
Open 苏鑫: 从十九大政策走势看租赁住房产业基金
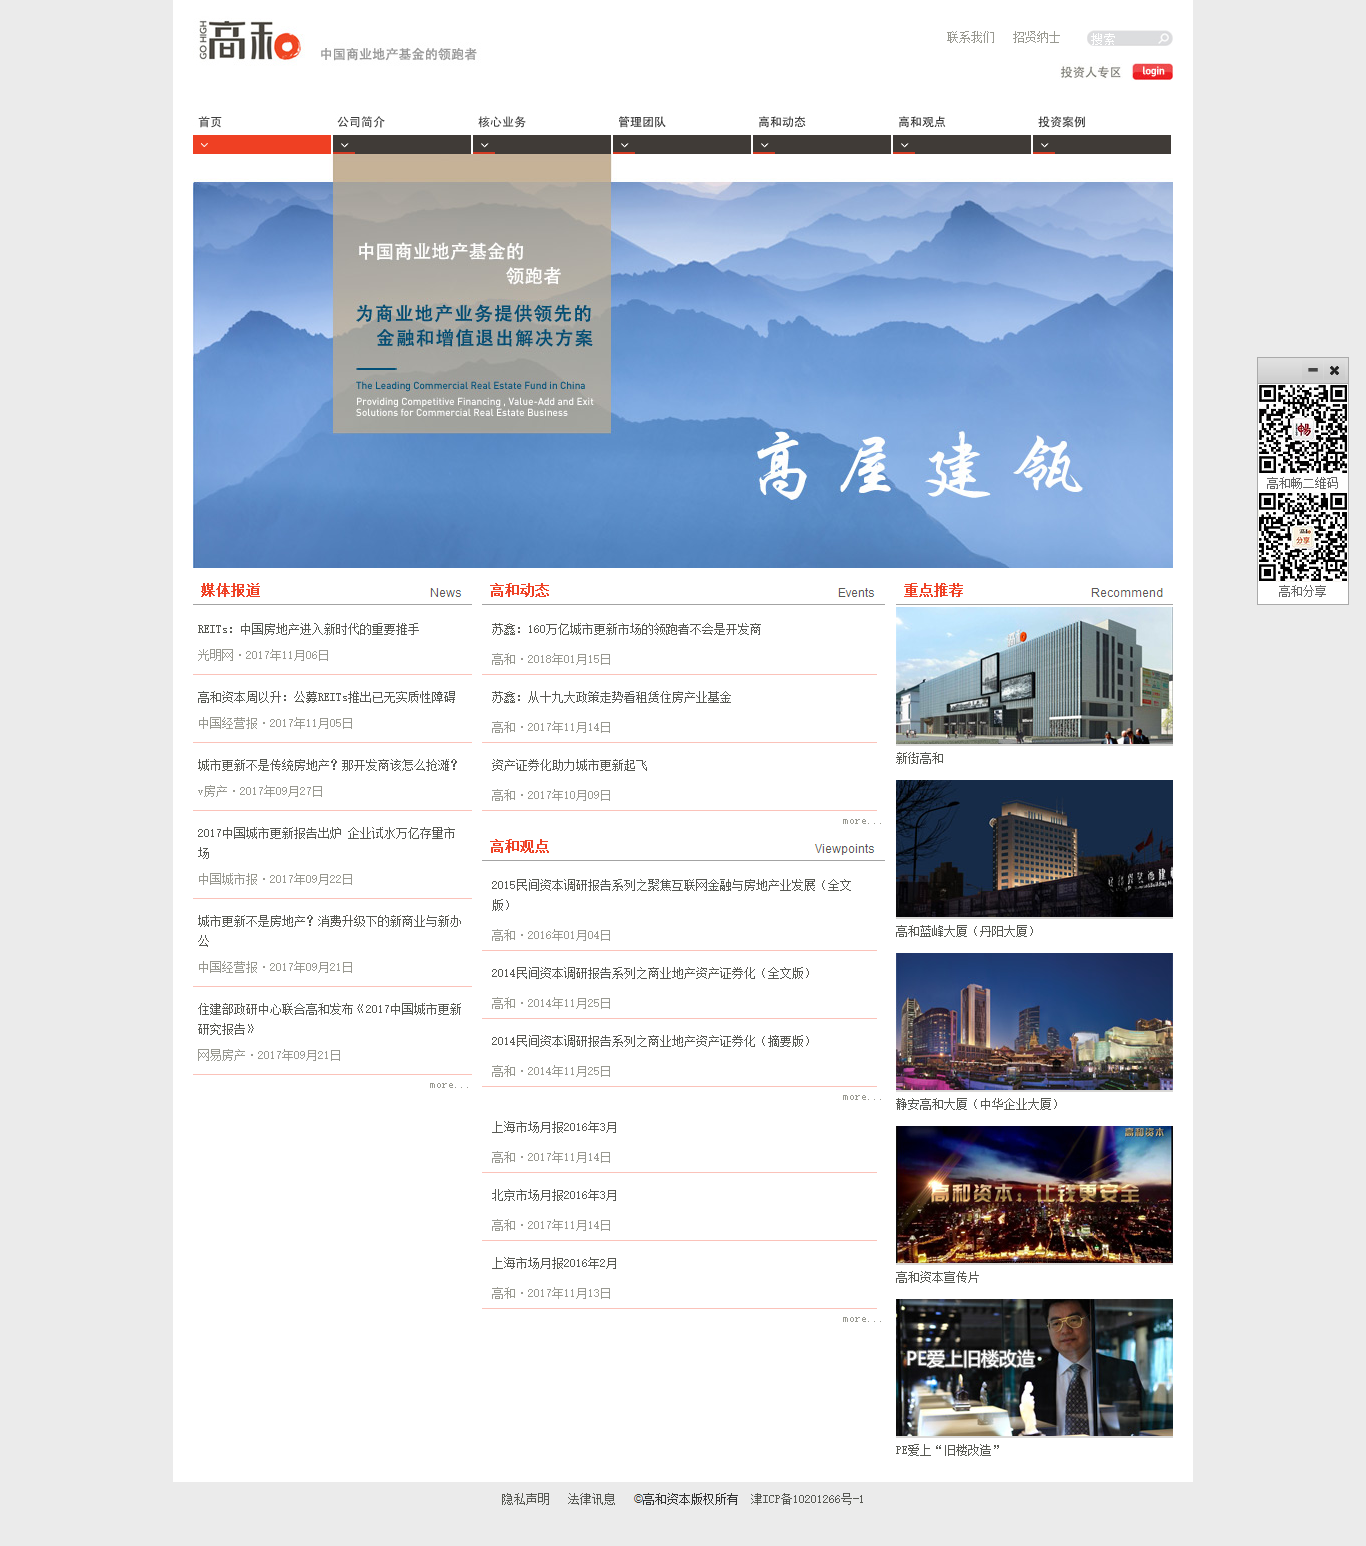pos(611,697)
